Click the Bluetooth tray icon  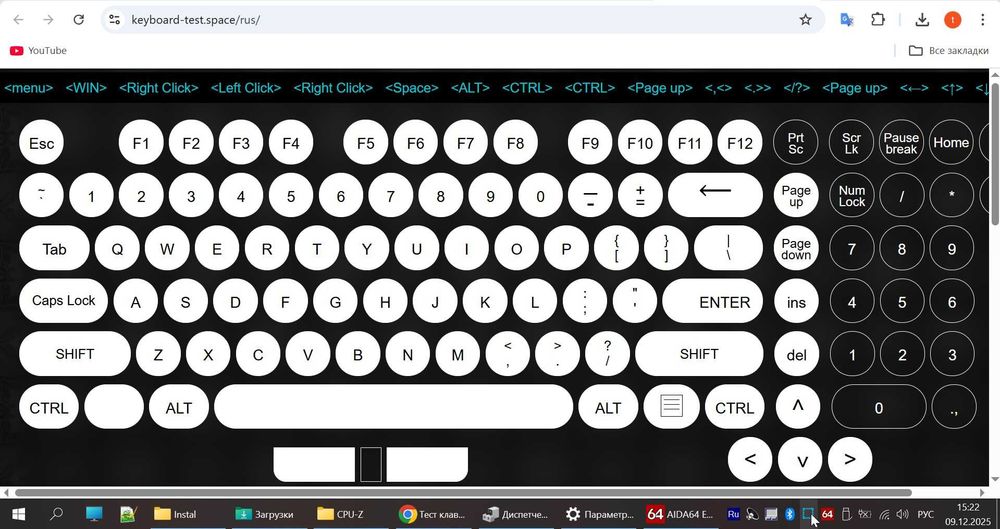click(x=790, y=514)
